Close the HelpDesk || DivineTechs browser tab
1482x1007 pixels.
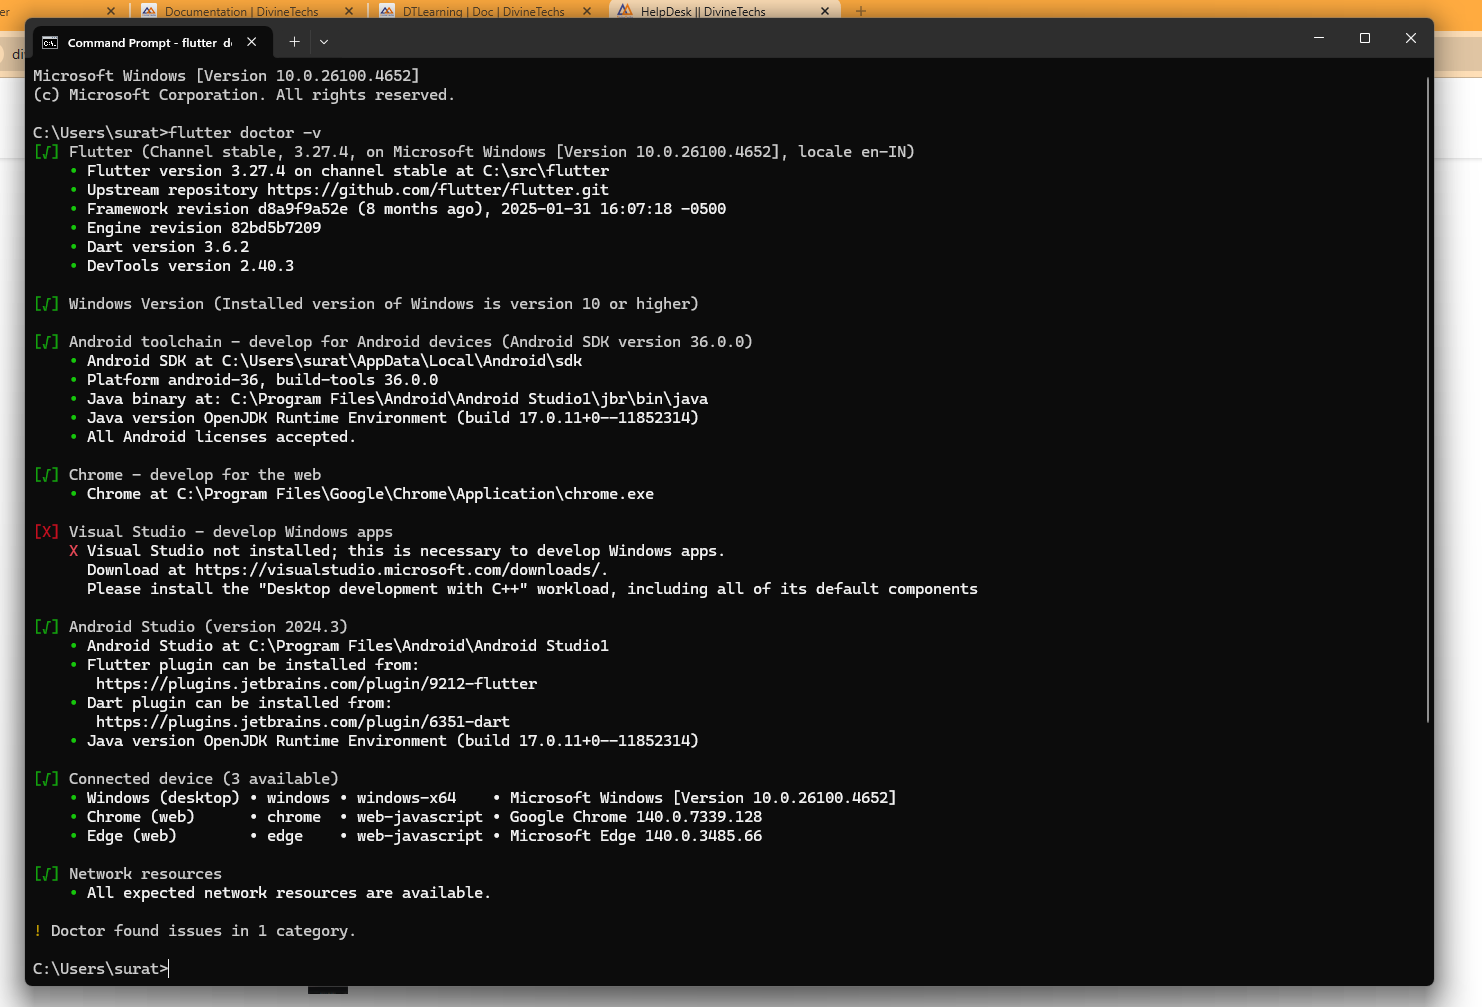coord(825,11)
